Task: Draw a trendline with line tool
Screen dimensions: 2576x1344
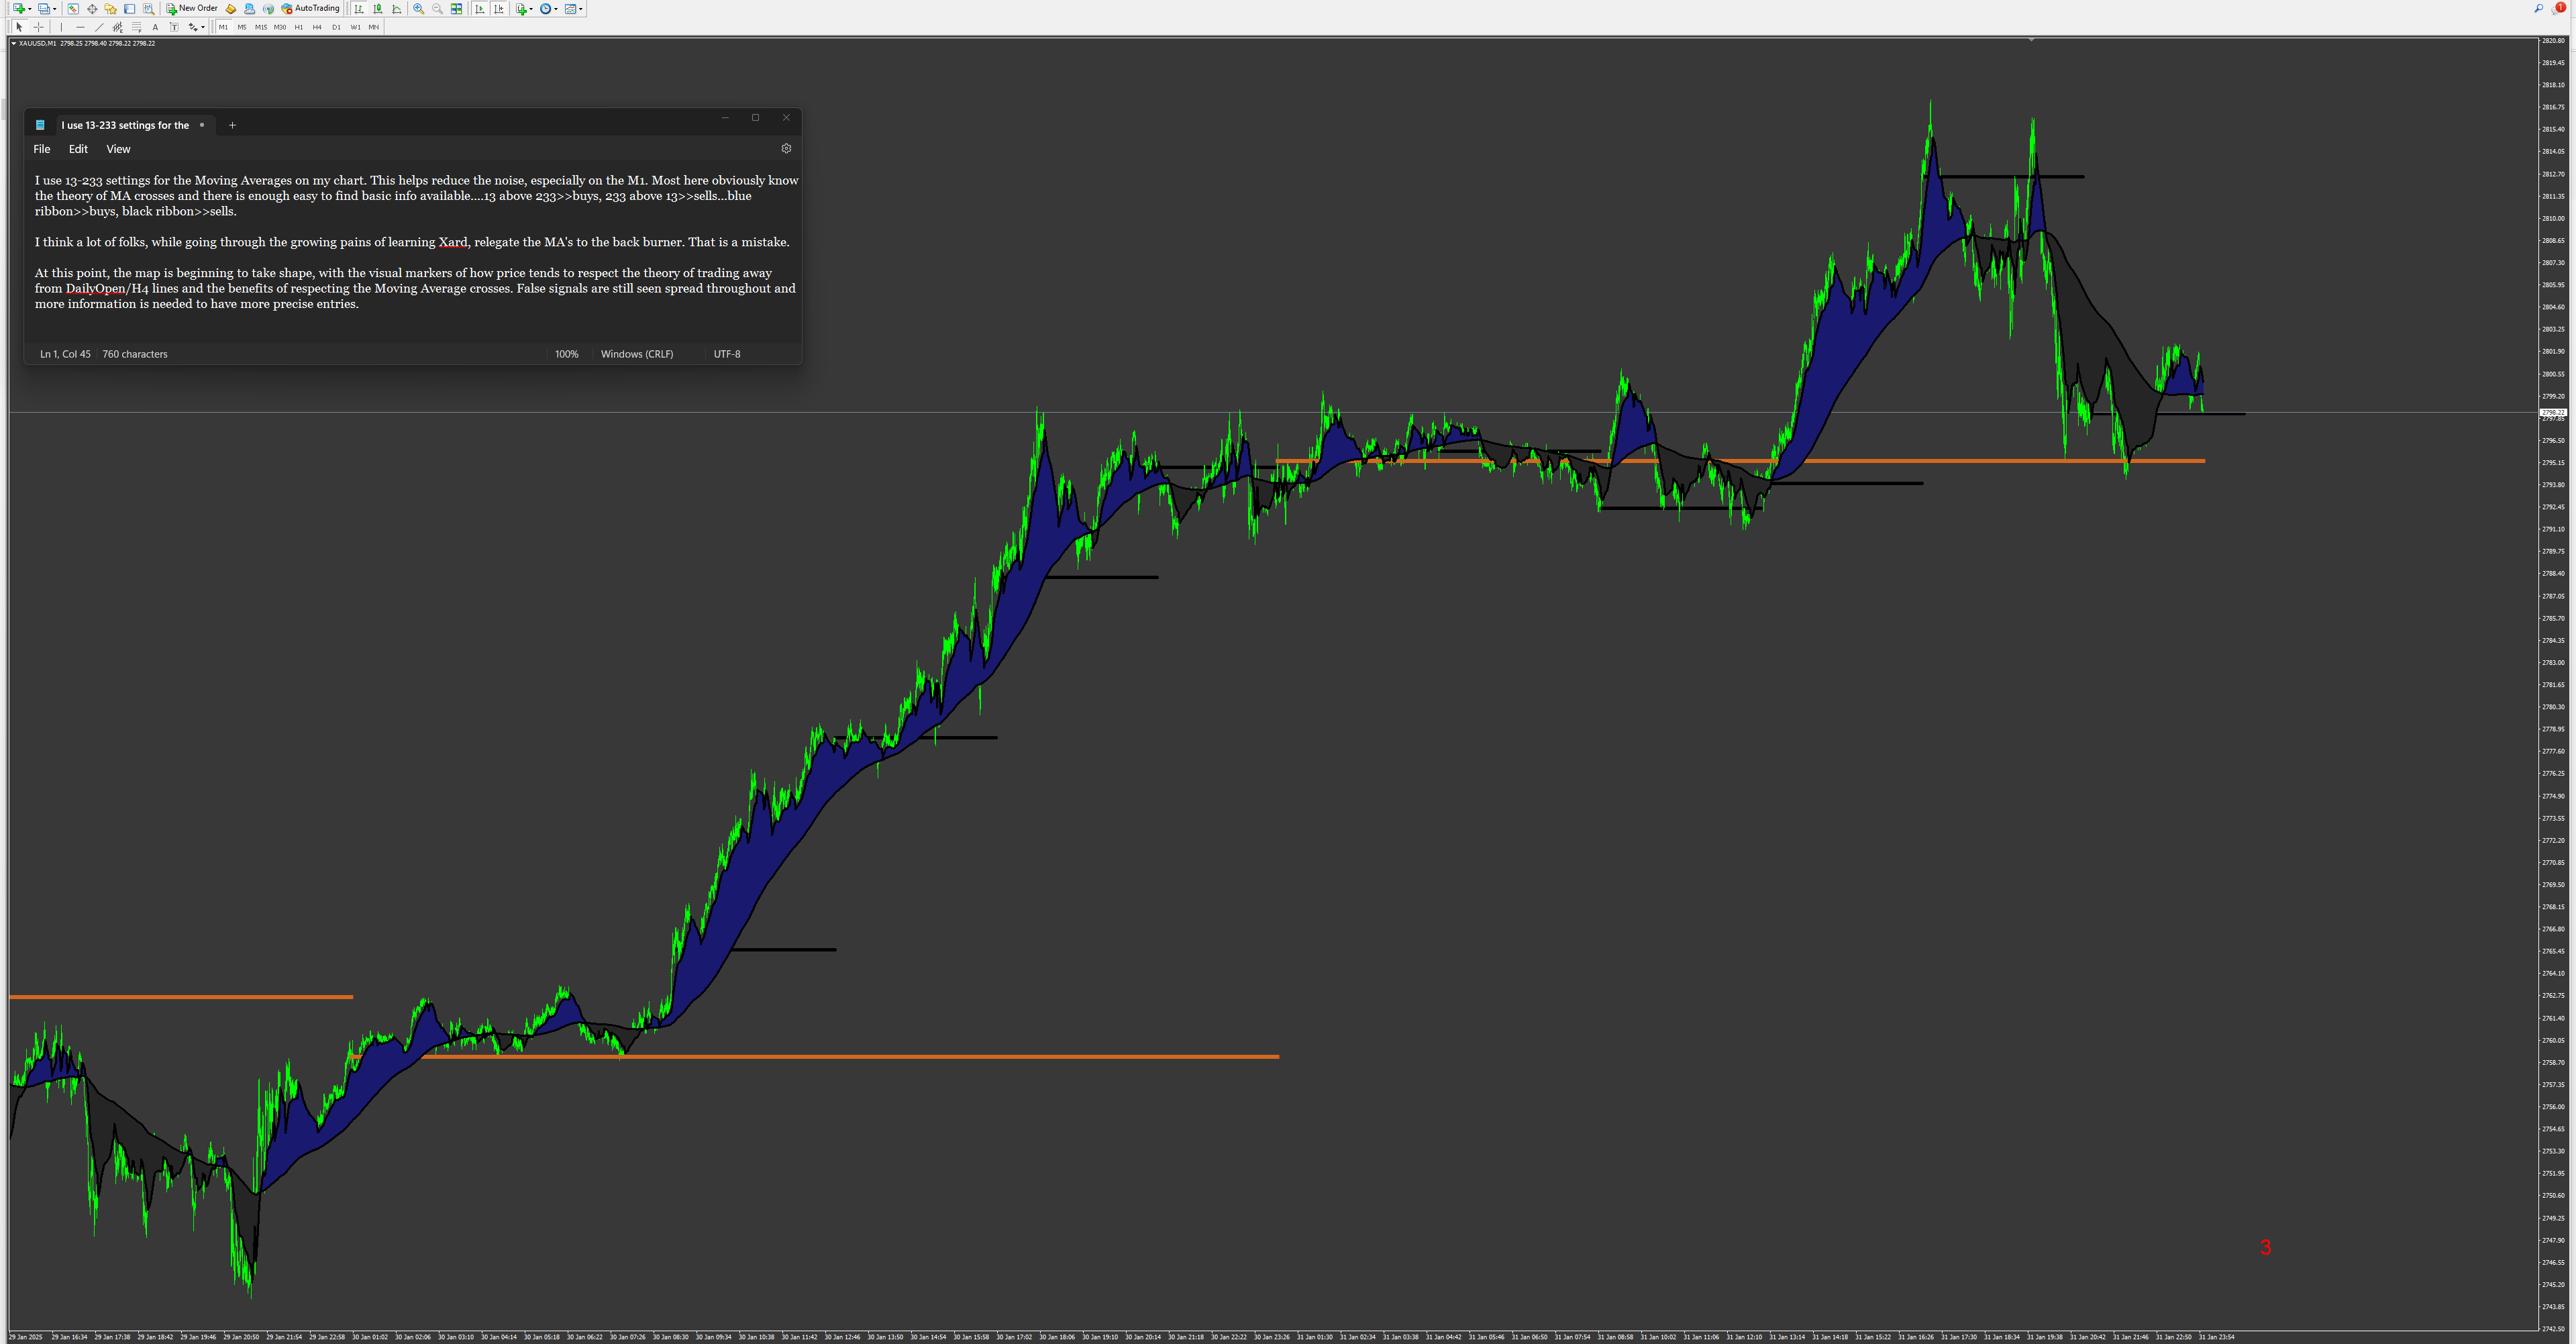Action: coord(99,27)
